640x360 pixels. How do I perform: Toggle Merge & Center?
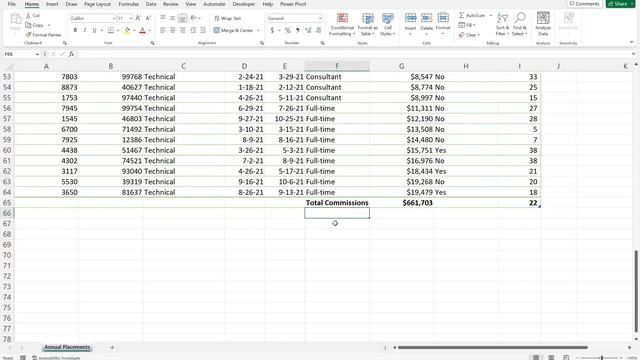pos(234,31)
